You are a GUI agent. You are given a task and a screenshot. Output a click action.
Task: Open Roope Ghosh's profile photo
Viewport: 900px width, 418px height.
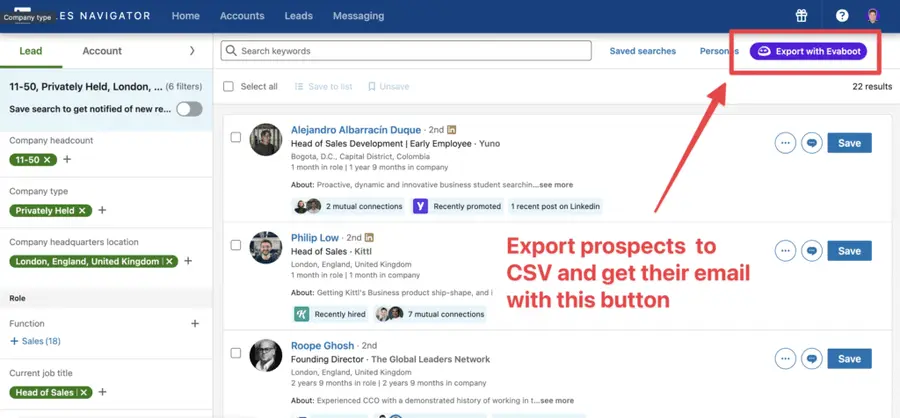point(266,355)
